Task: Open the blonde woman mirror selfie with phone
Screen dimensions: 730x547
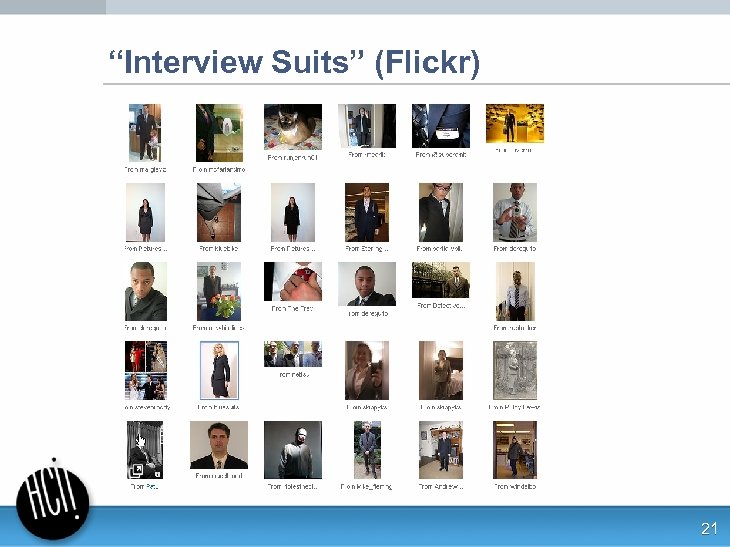Action: click(x=367, y=371)
